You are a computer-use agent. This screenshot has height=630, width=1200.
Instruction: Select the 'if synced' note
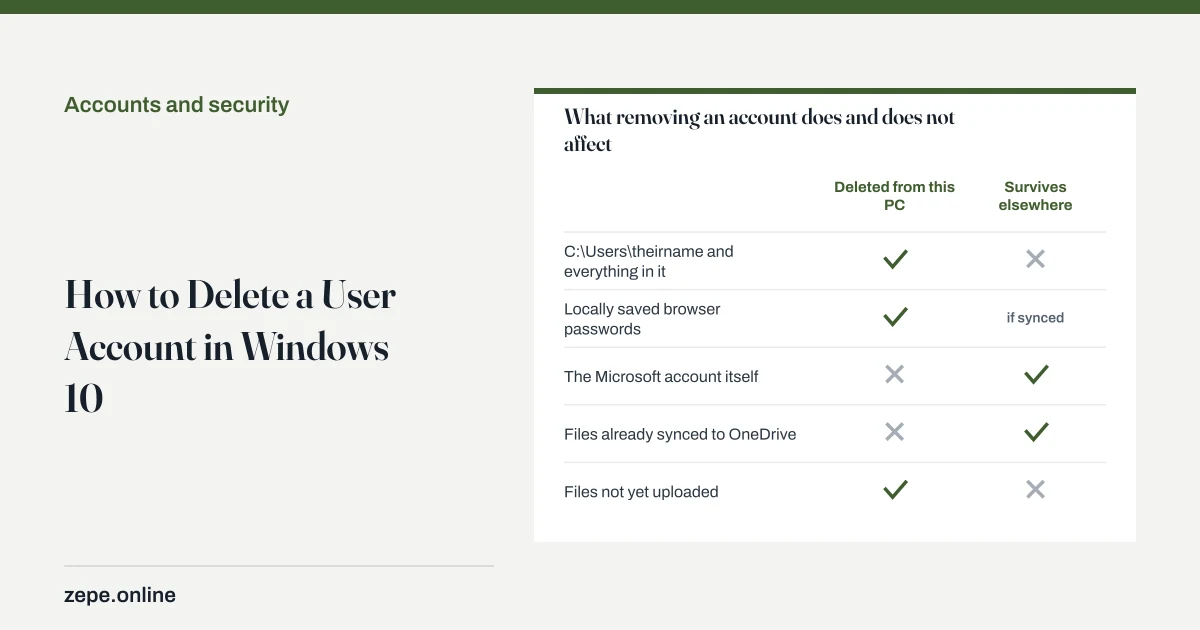pos(1035,318)
